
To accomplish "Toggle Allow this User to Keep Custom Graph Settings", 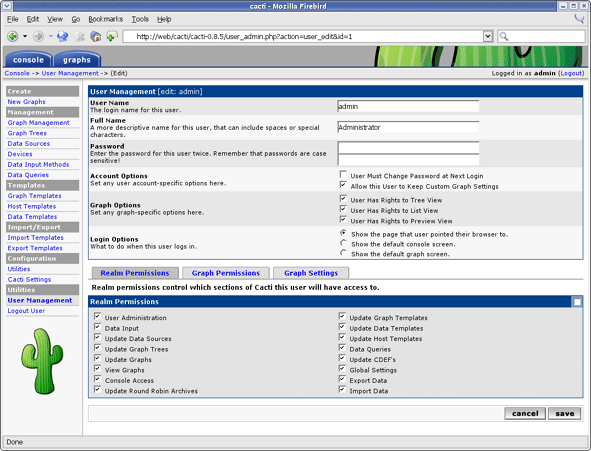I will coord(343,185).
